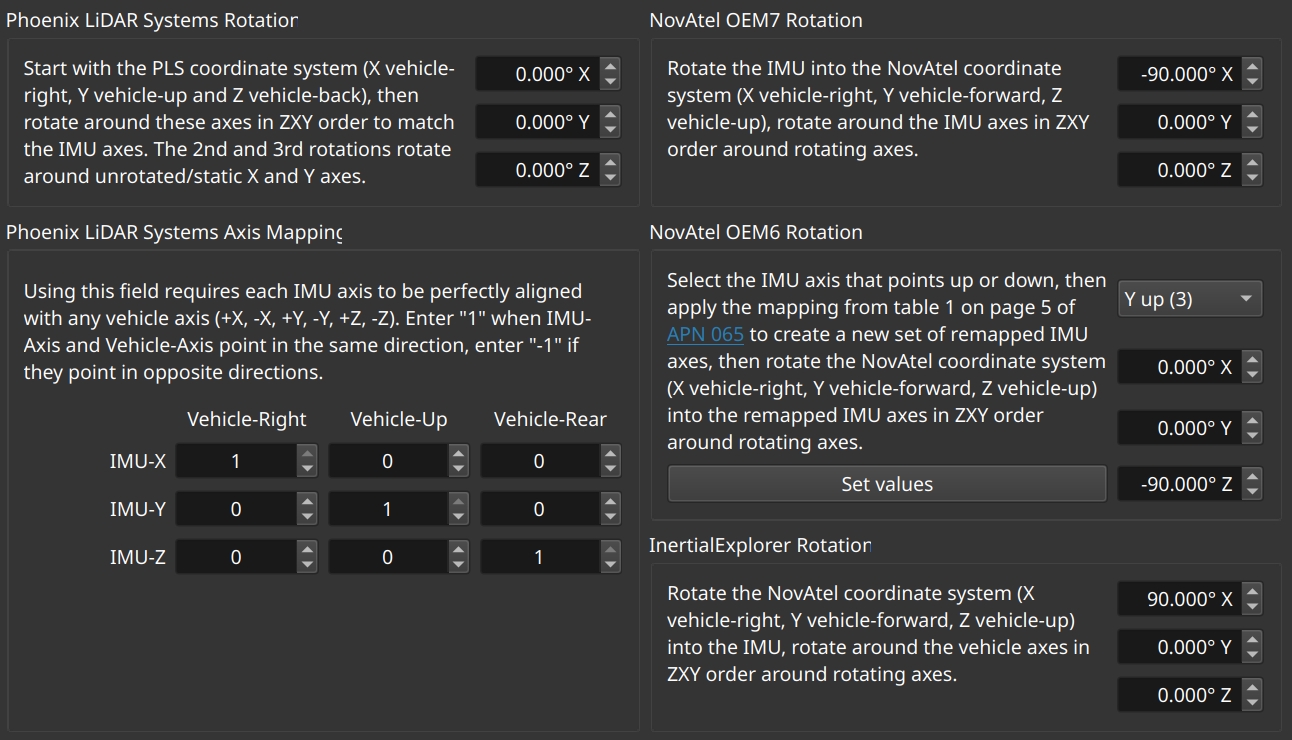Decrease IMU-Y Vehicle-Right mapping value
The image size is (1292, 740).
308,517
